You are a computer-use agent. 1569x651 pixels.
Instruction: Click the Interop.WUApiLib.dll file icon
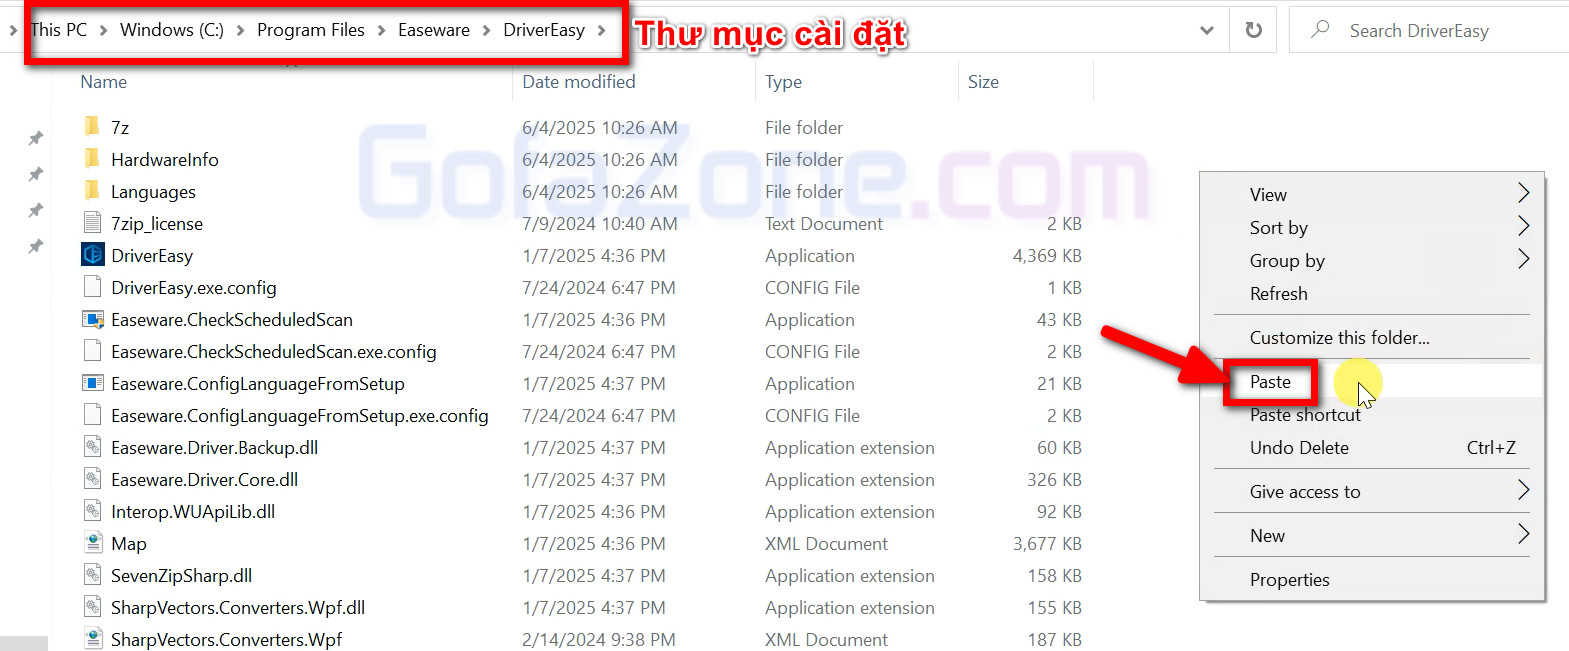coord(92,512)
